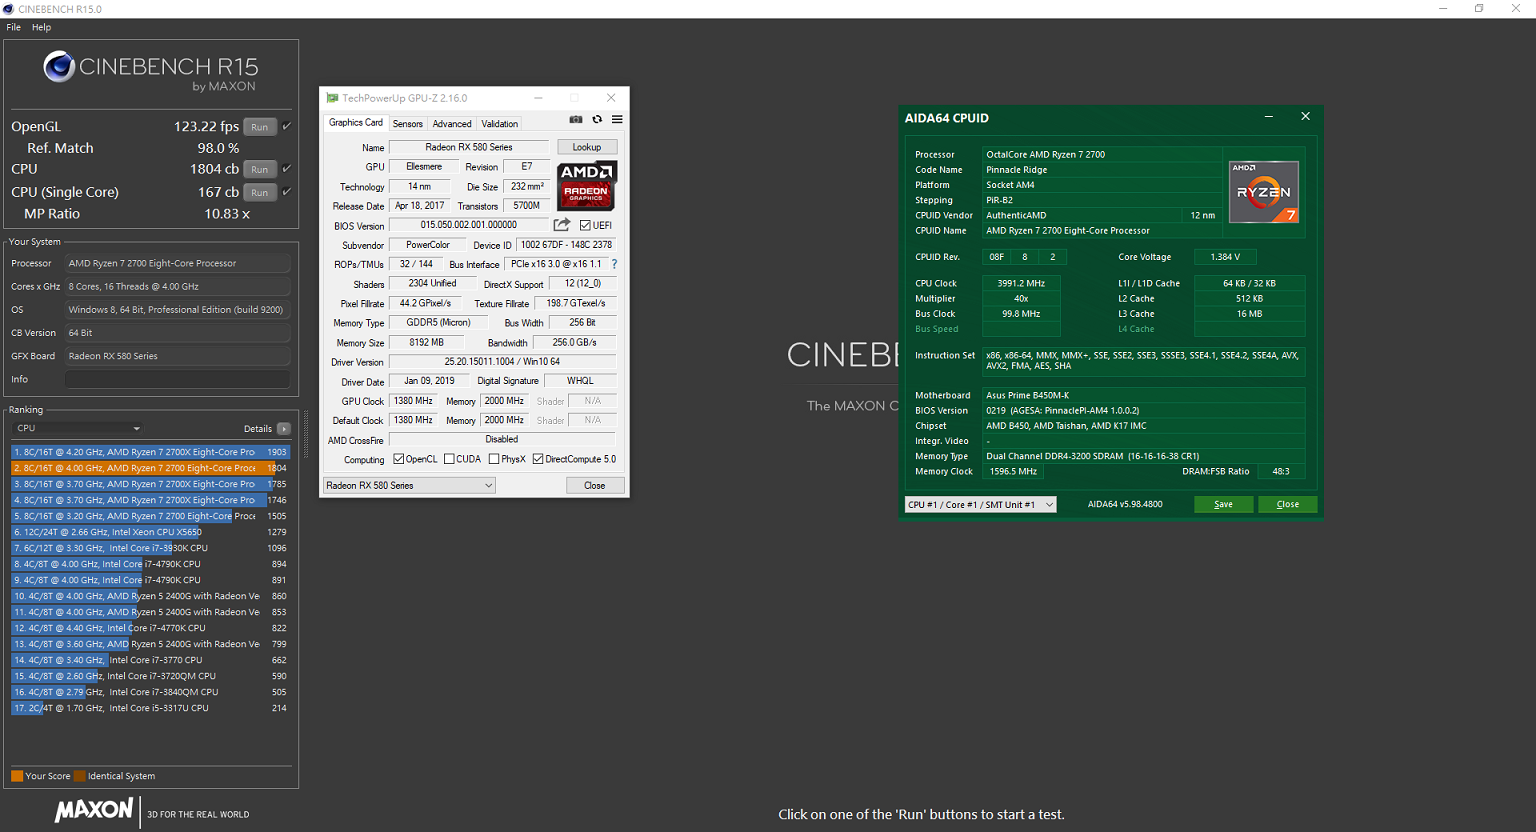
Task: Open the CPU #1 / Core #1 dropdown
Action: pos(980,504)
